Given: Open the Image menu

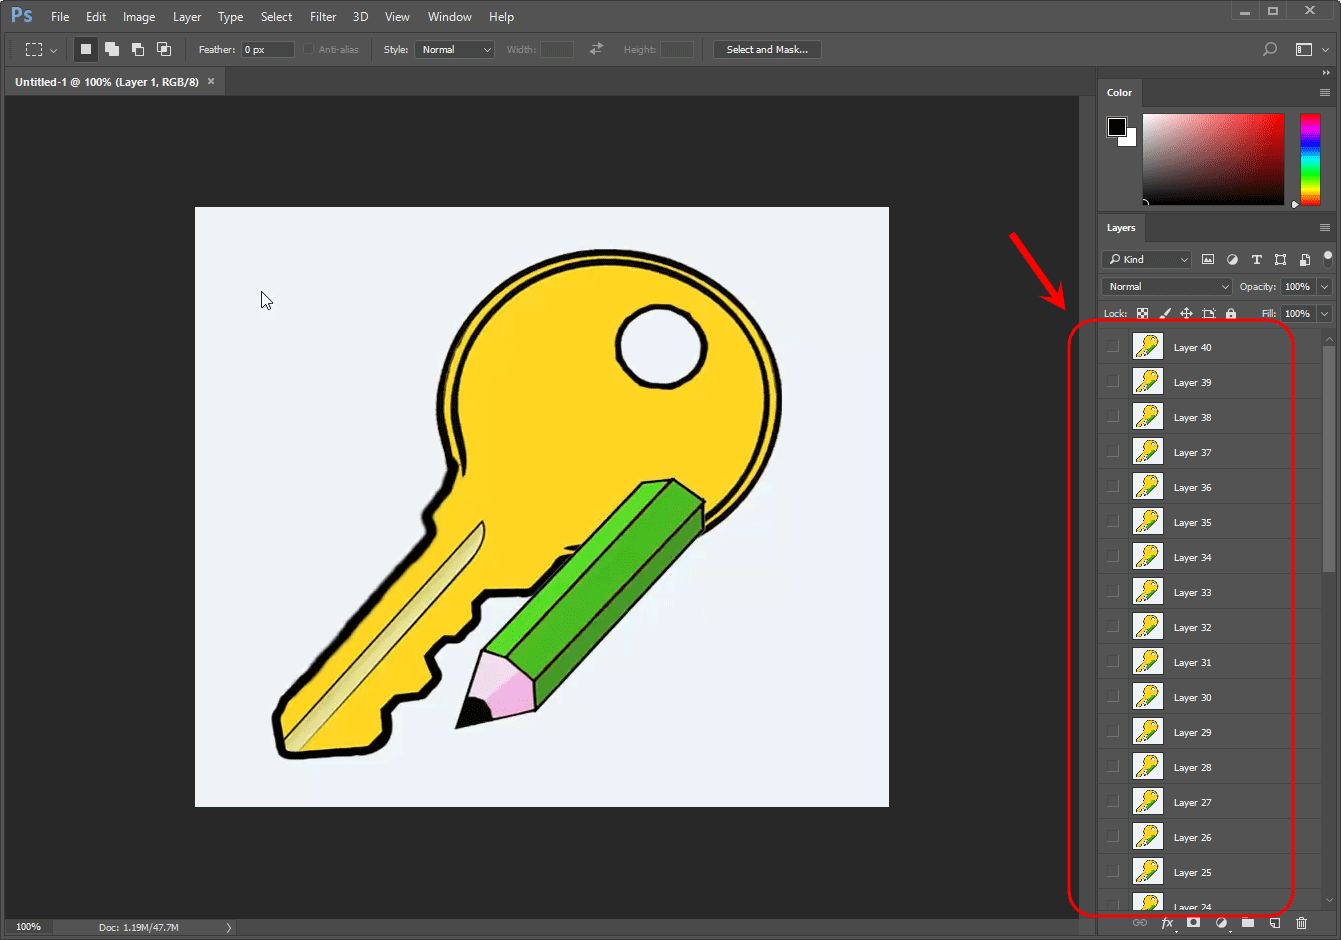Looking at the screenshot, I should (139, 16).
